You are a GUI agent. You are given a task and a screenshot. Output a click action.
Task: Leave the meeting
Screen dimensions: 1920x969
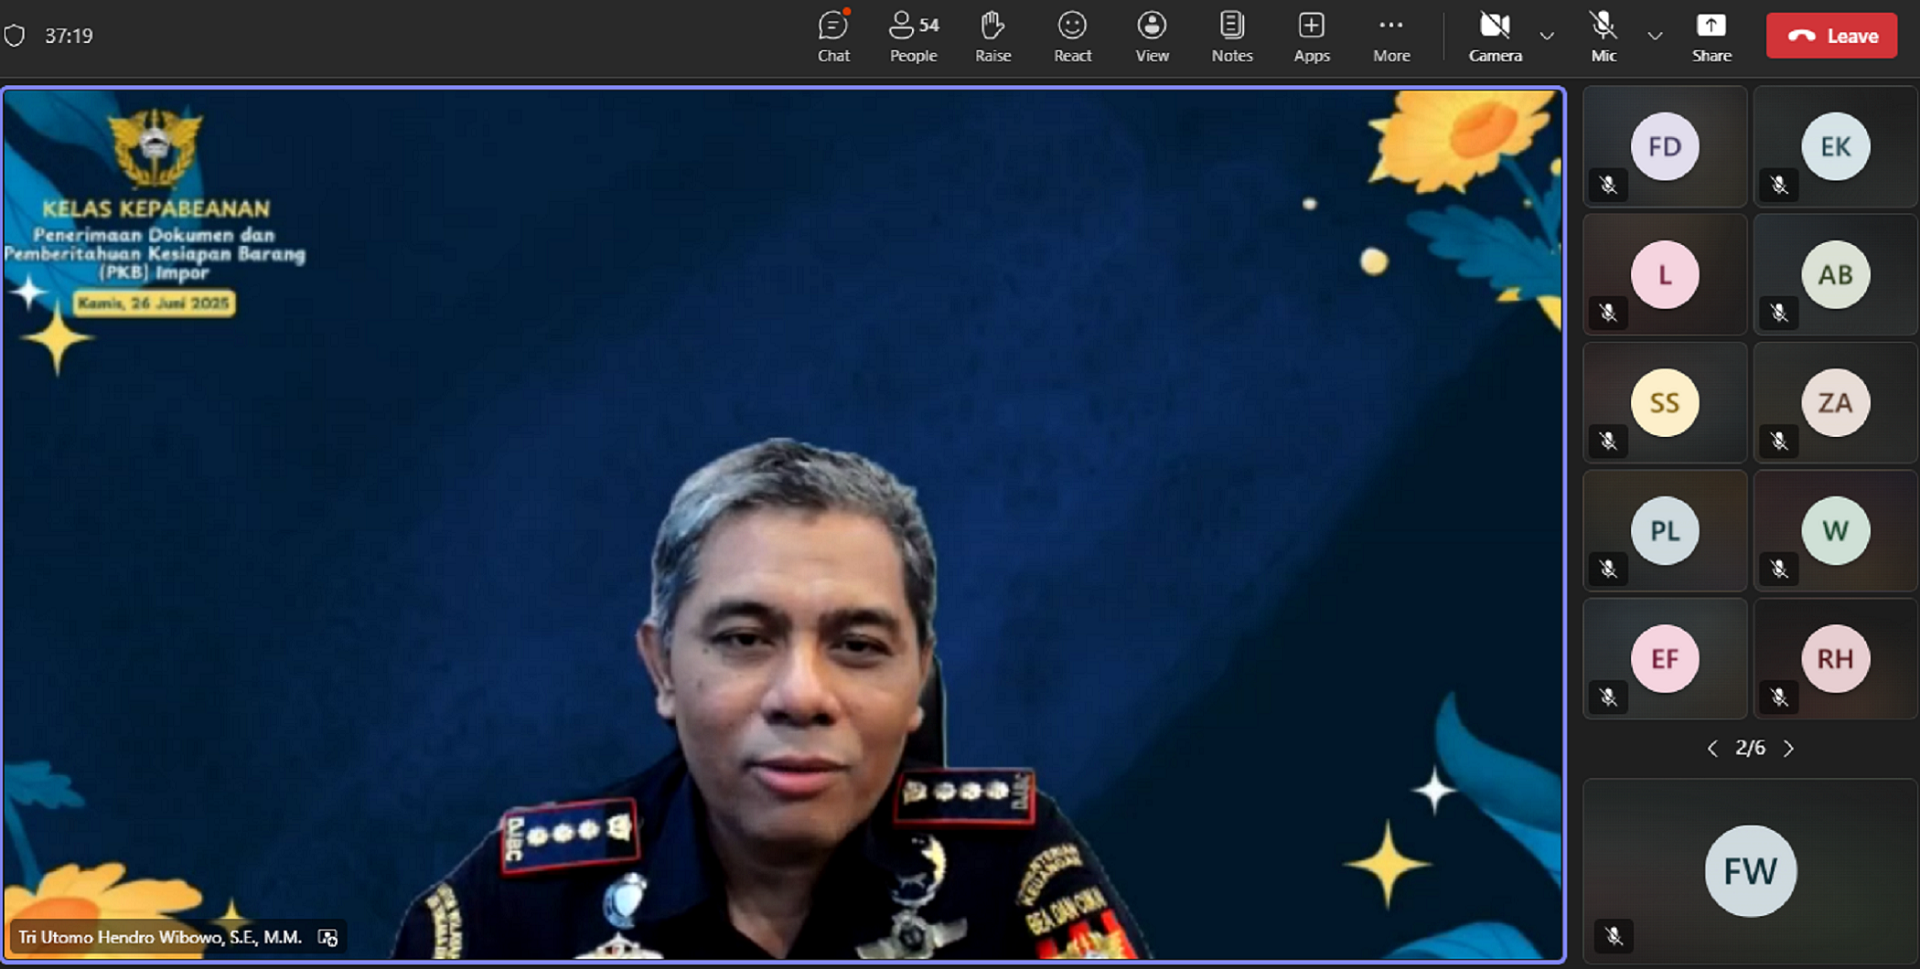1831,35
